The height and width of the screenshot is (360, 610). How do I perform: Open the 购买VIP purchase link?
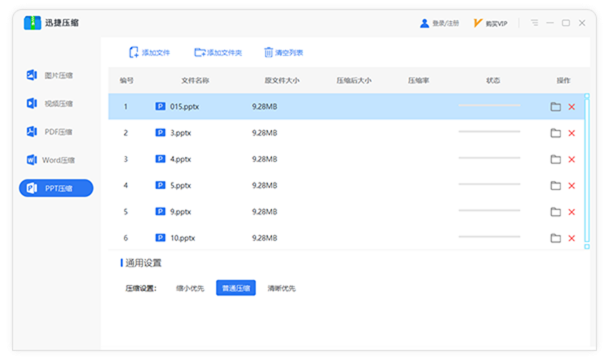tap(496, 24)
